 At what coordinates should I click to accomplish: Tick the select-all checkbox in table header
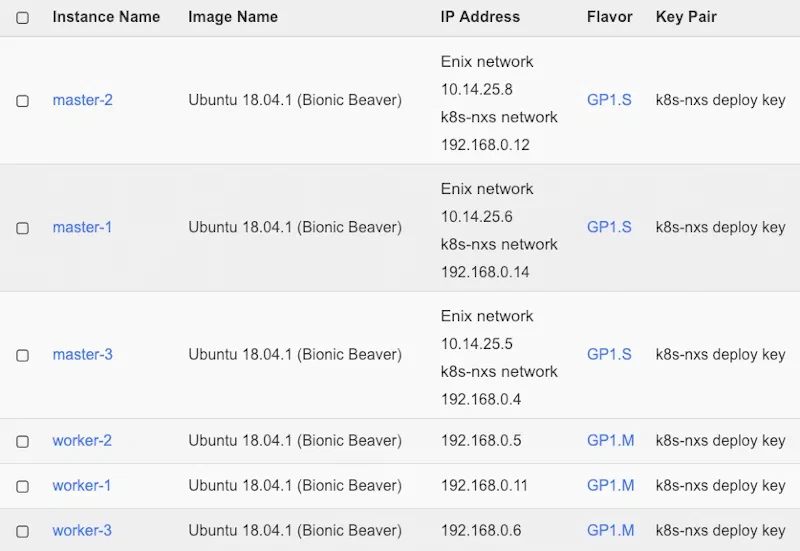click(22, 18)
